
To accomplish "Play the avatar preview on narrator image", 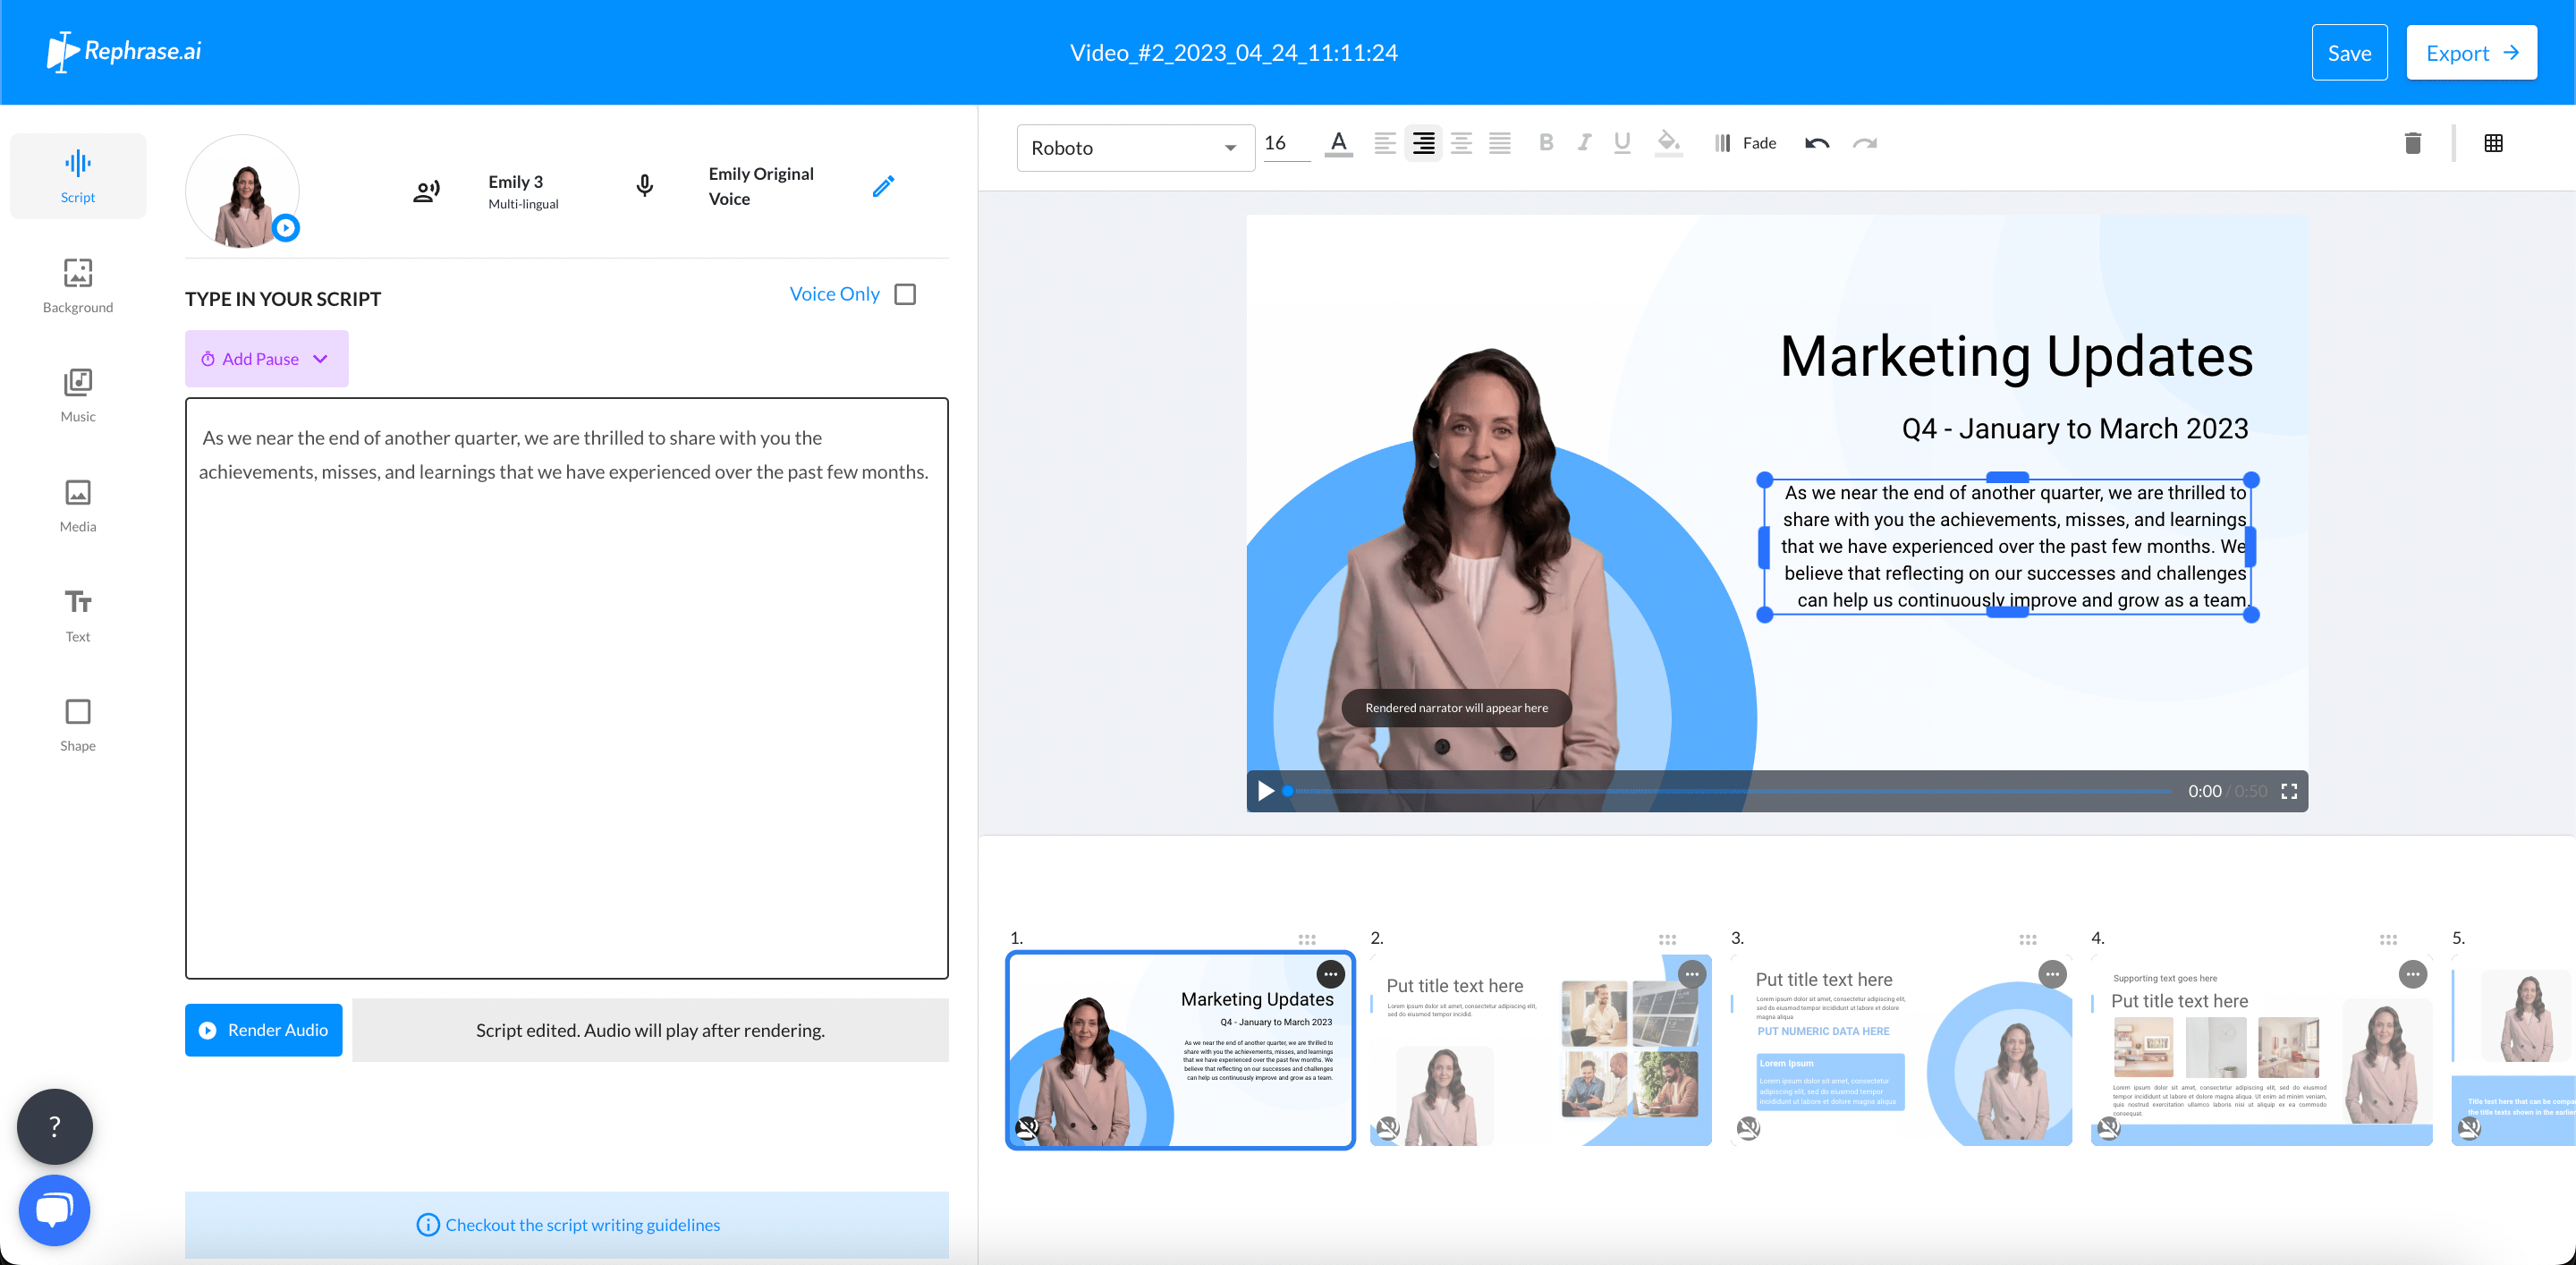I will pyautogui.click(x=286, y=228).
